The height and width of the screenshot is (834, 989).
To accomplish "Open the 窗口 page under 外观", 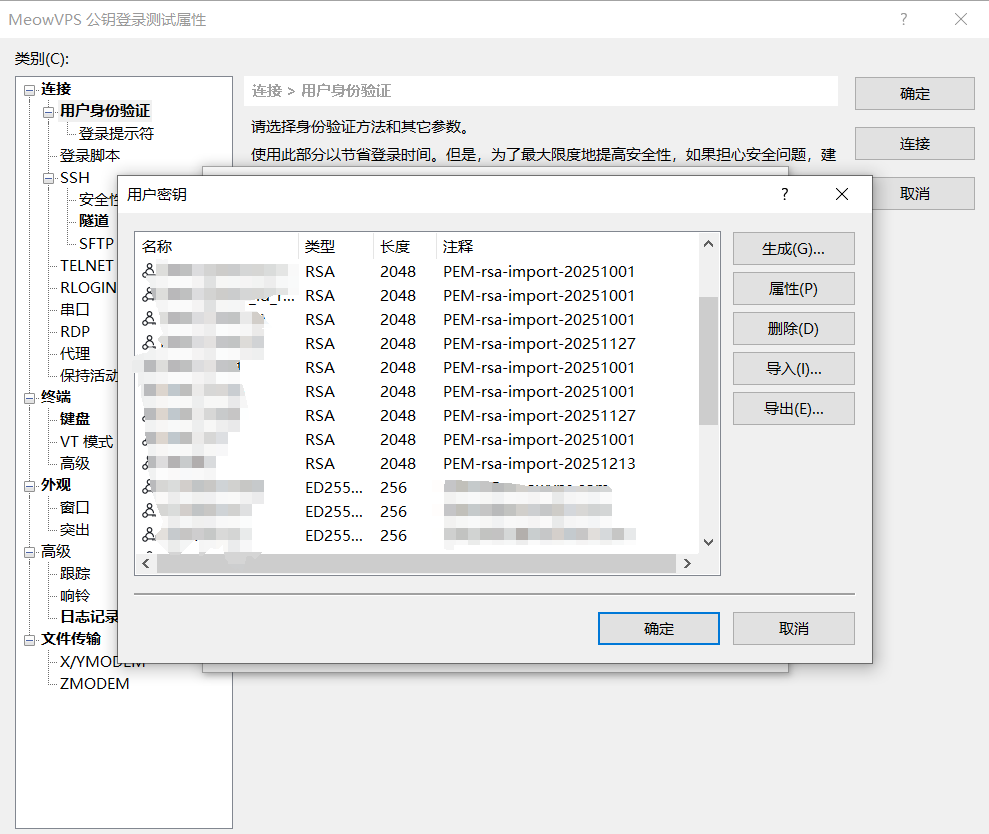I will pos(75,507).
